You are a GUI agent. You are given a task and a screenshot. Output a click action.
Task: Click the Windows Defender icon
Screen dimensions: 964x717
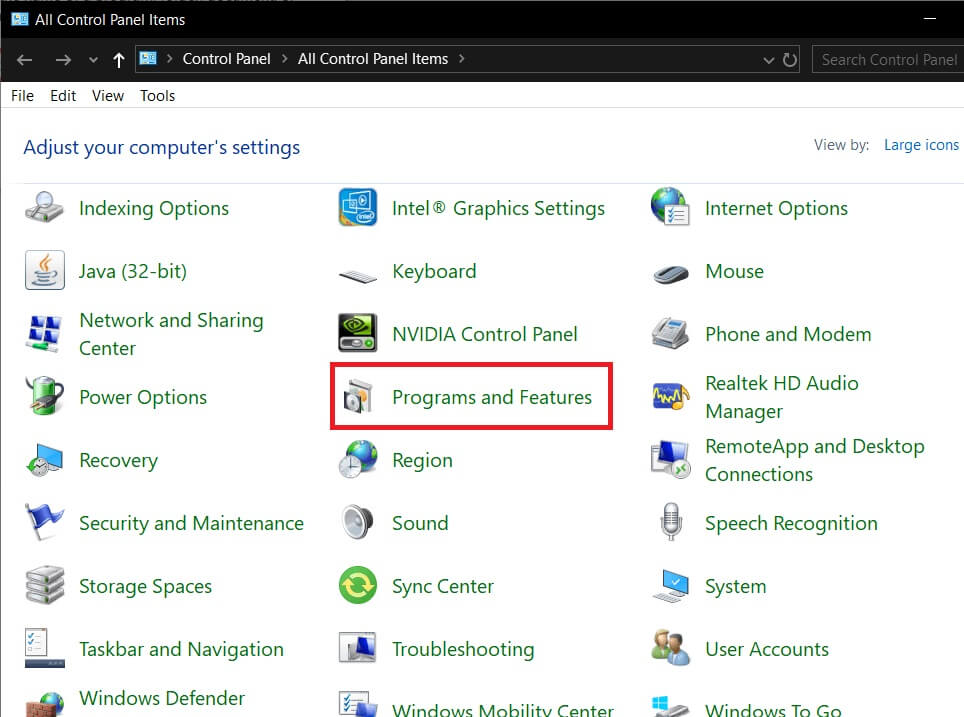pyautogui.click(x=44, y=705)
